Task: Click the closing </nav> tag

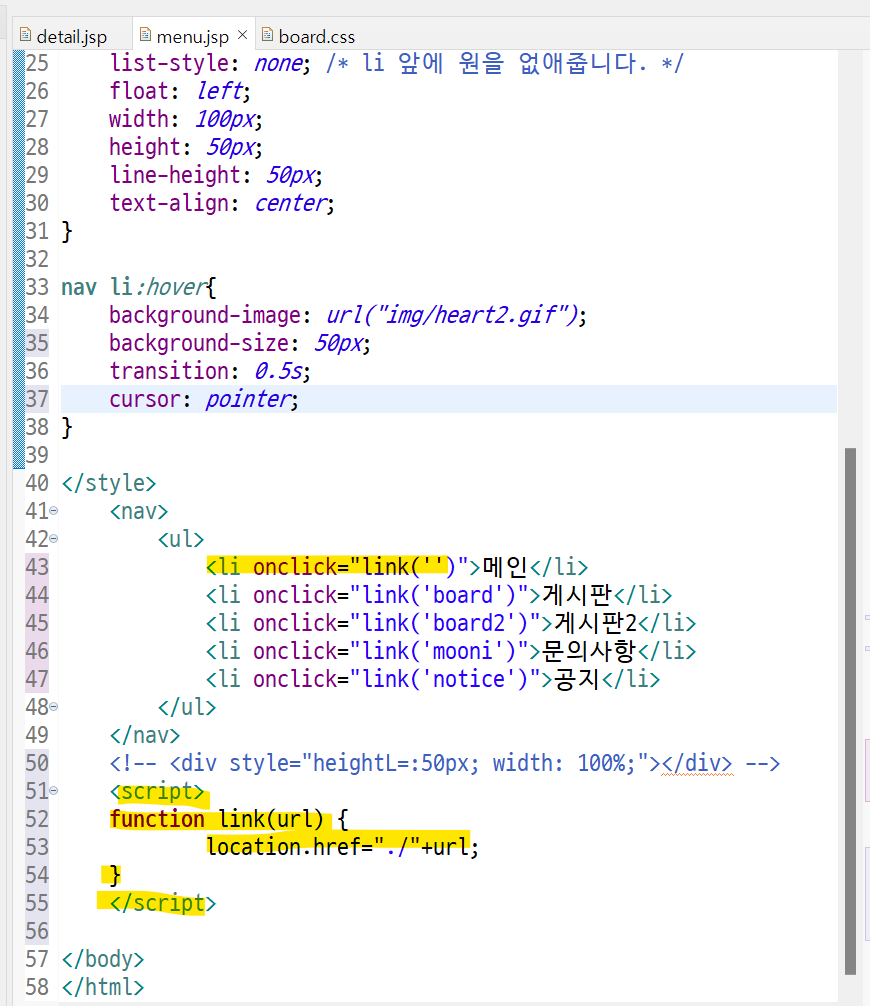Action: point(144,735)
